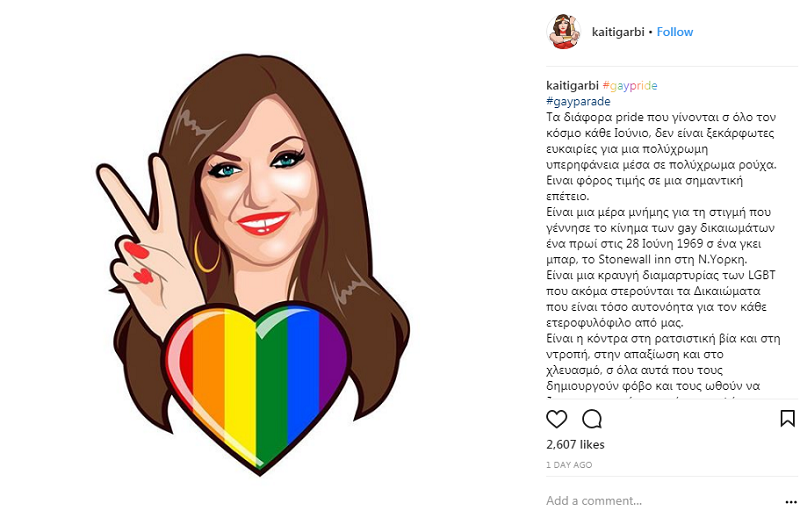Screen dimensions: 800x525
Task: Focus the Add a comment field
Action: point(663,501)
